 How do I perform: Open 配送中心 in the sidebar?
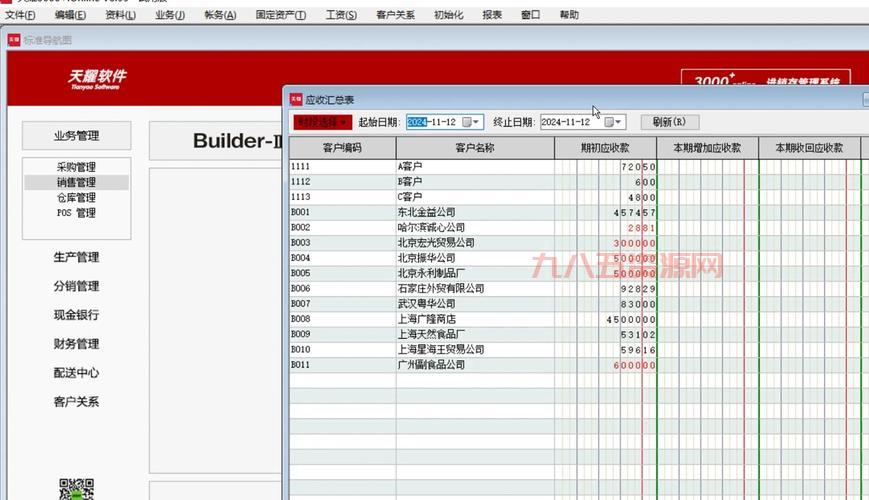click(x=76, y=373)
